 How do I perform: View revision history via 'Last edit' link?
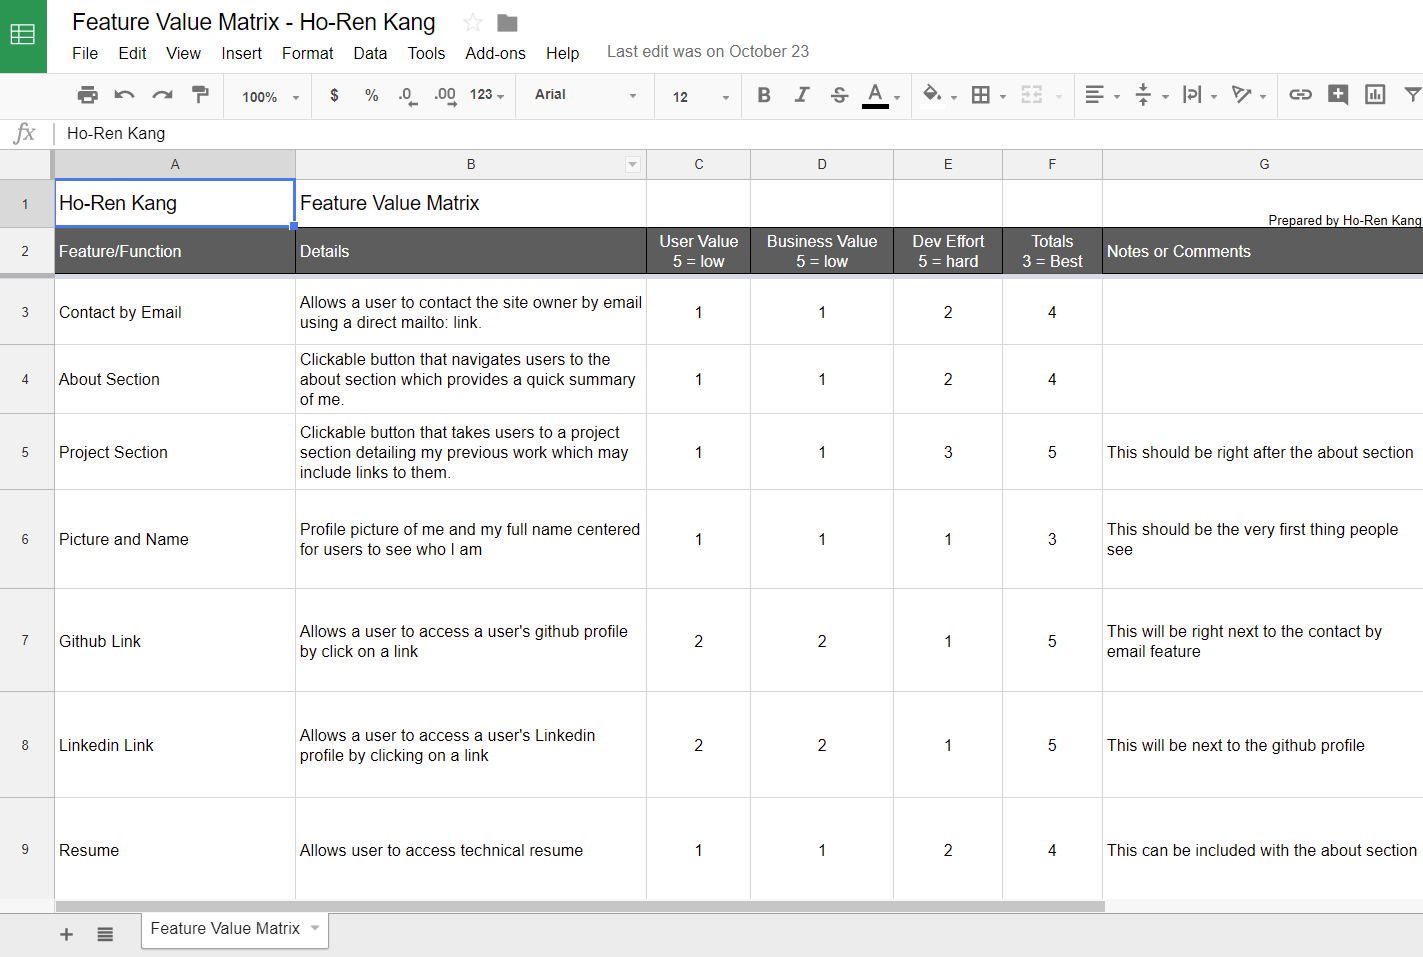click(x=707, y=51)
